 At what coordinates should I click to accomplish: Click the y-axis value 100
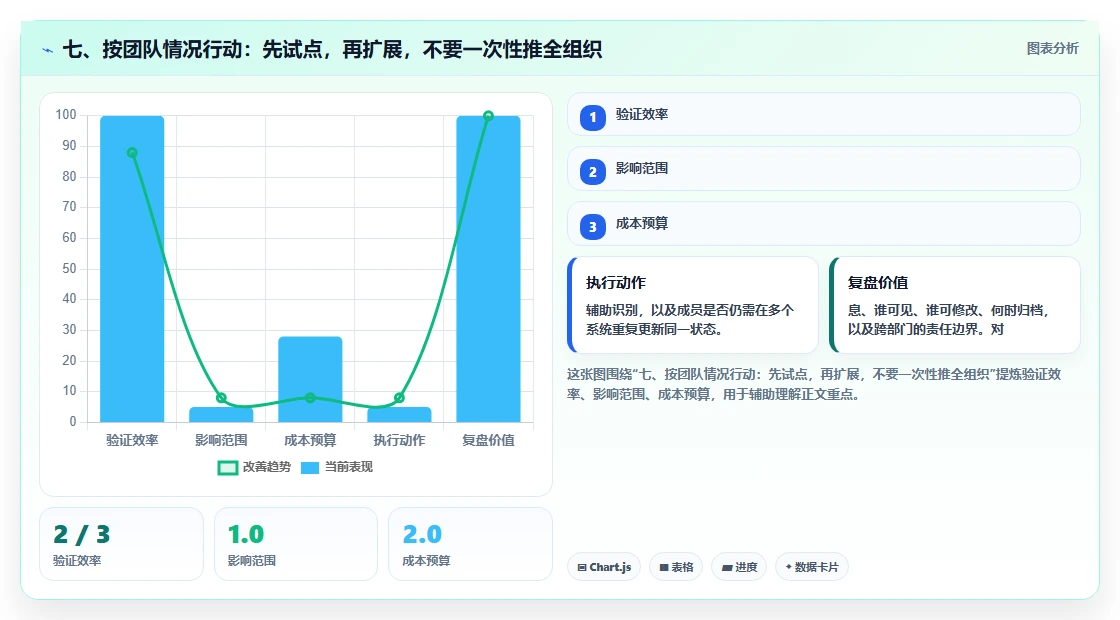point(66,115)
